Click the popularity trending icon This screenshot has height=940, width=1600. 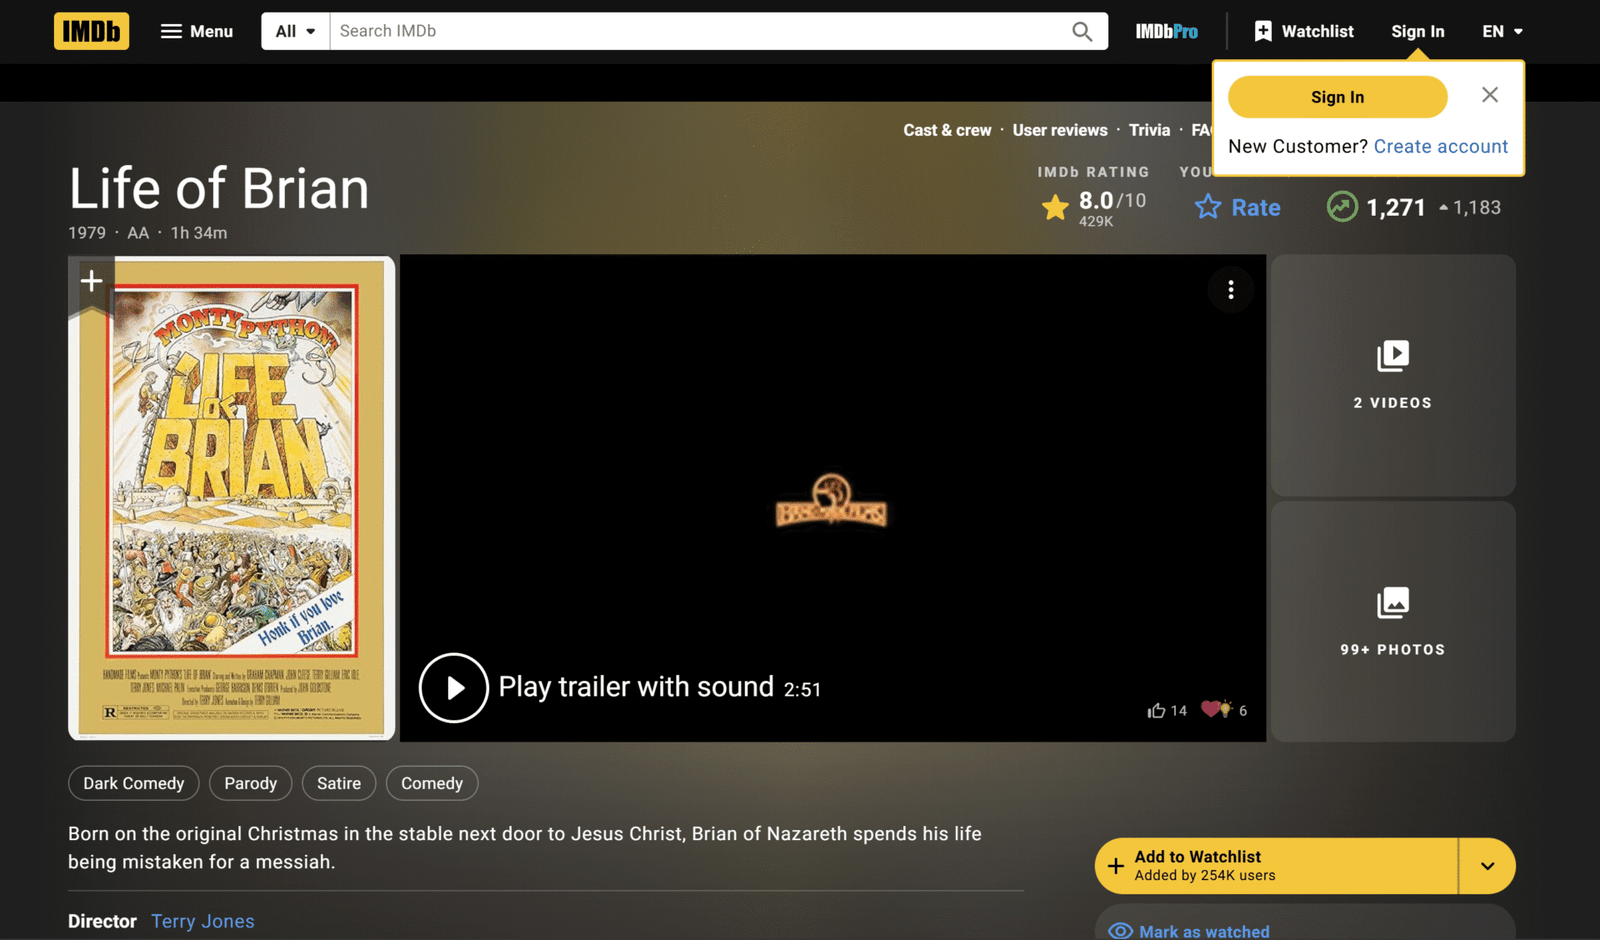tap(1342, 207)
